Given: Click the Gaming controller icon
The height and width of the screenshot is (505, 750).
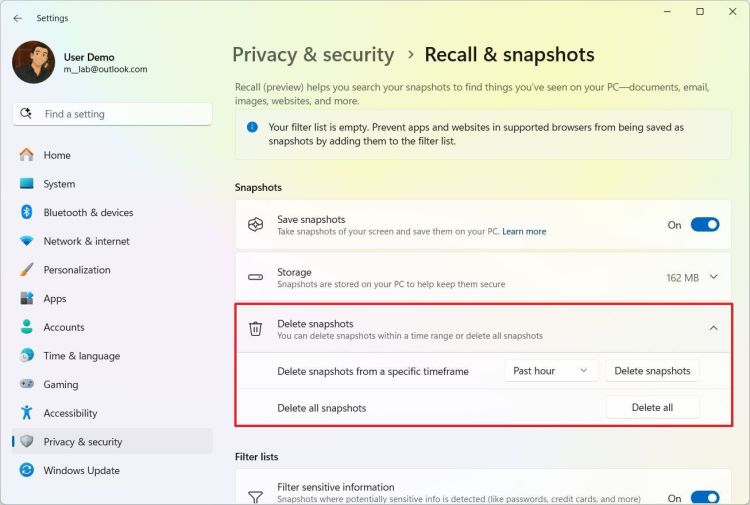Looking at the screenshot, I should click(26, 384).
